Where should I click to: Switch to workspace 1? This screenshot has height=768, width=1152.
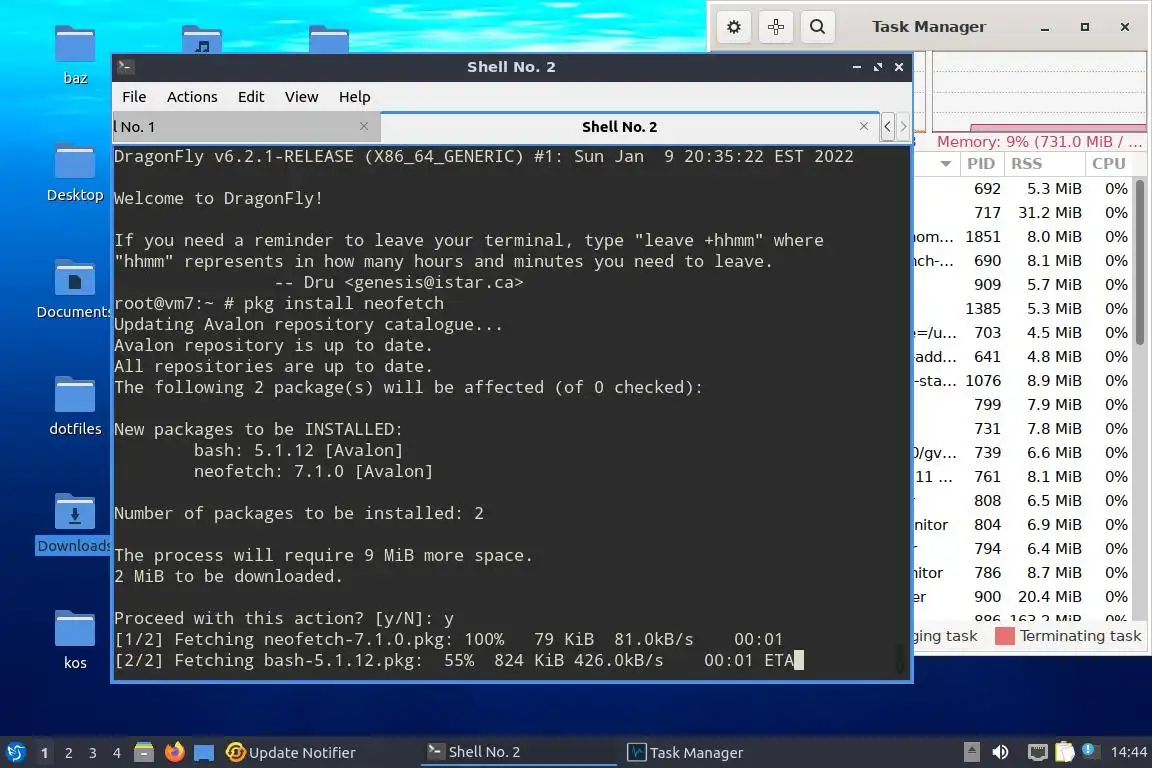[x=44, y=753]
